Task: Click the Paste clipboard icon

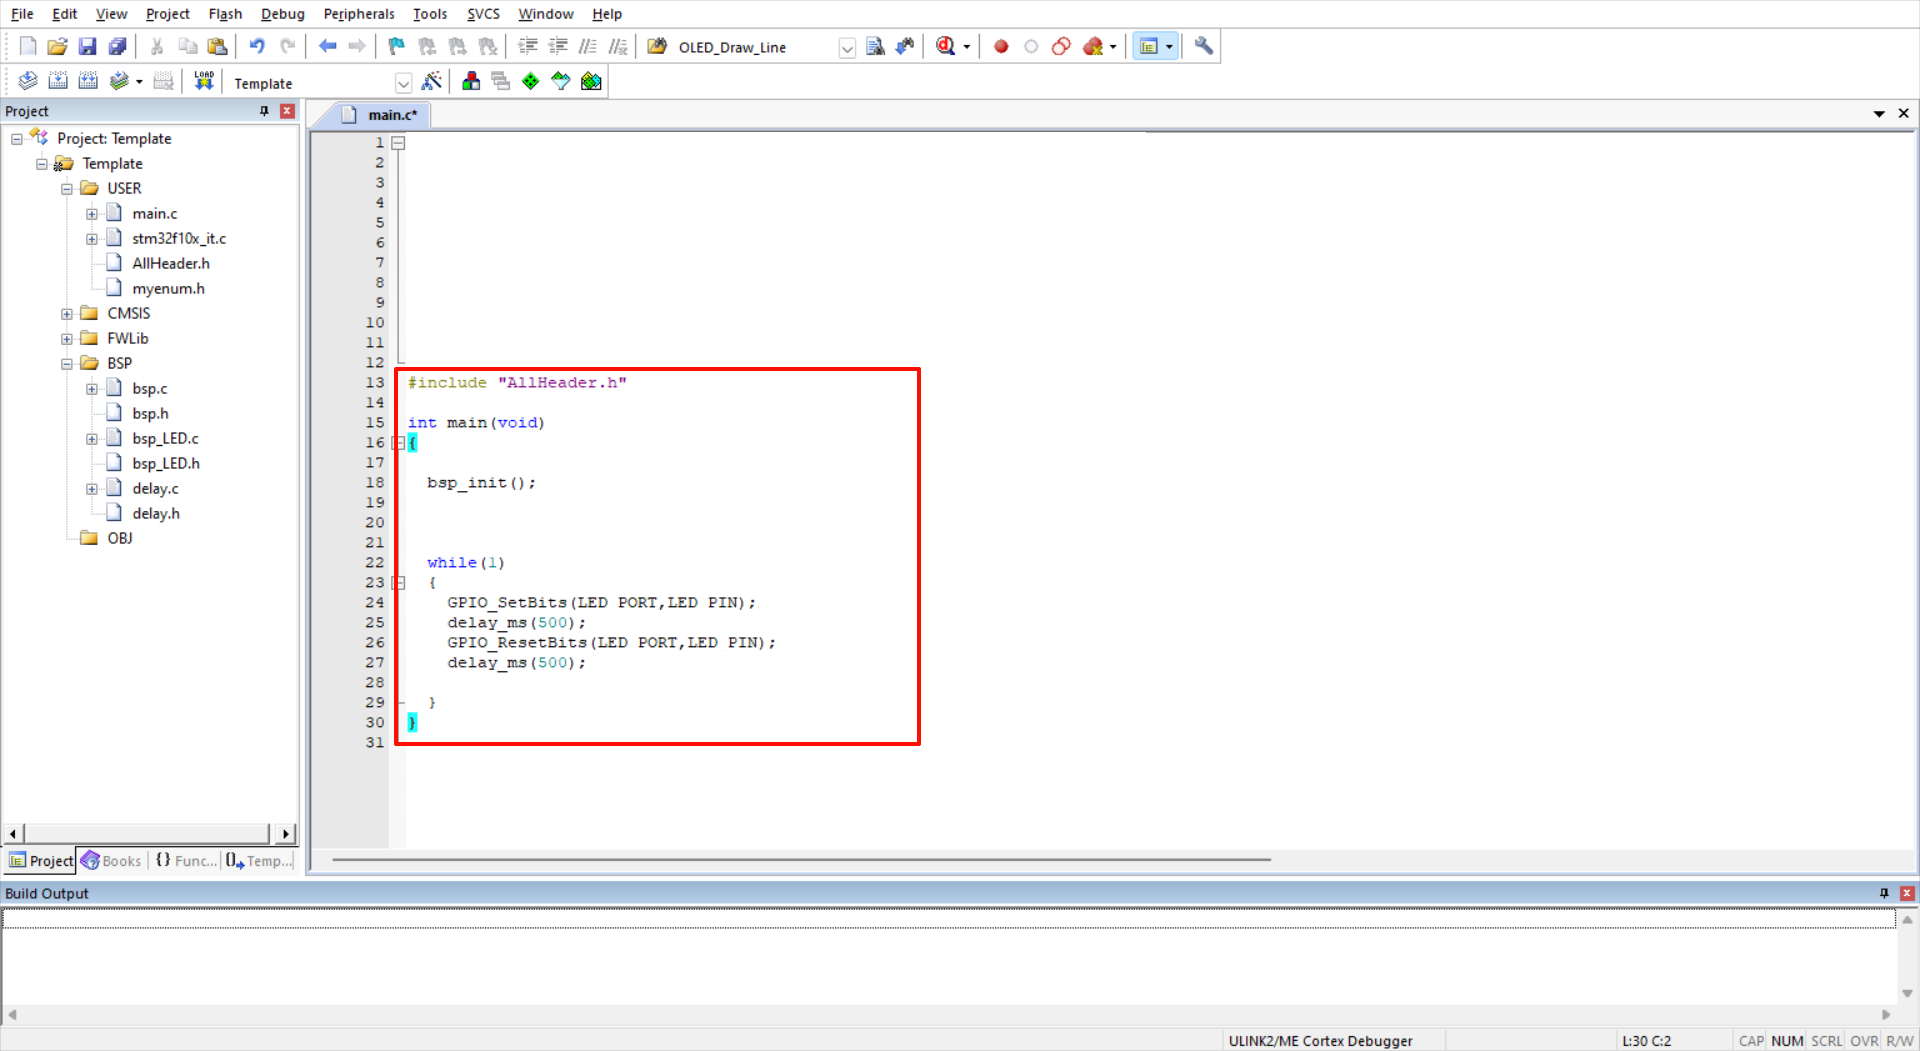Action: (x=217, y=46)
